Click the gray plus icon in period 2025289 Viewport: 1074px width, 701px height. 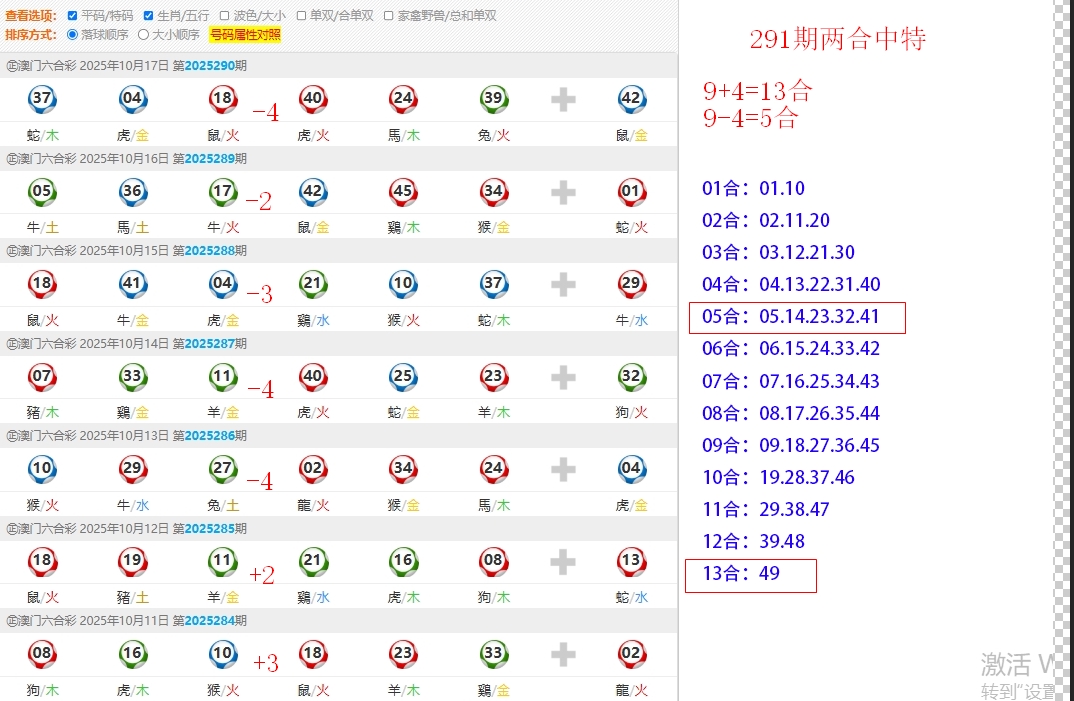pyautogui.click(x=563, y=192)
